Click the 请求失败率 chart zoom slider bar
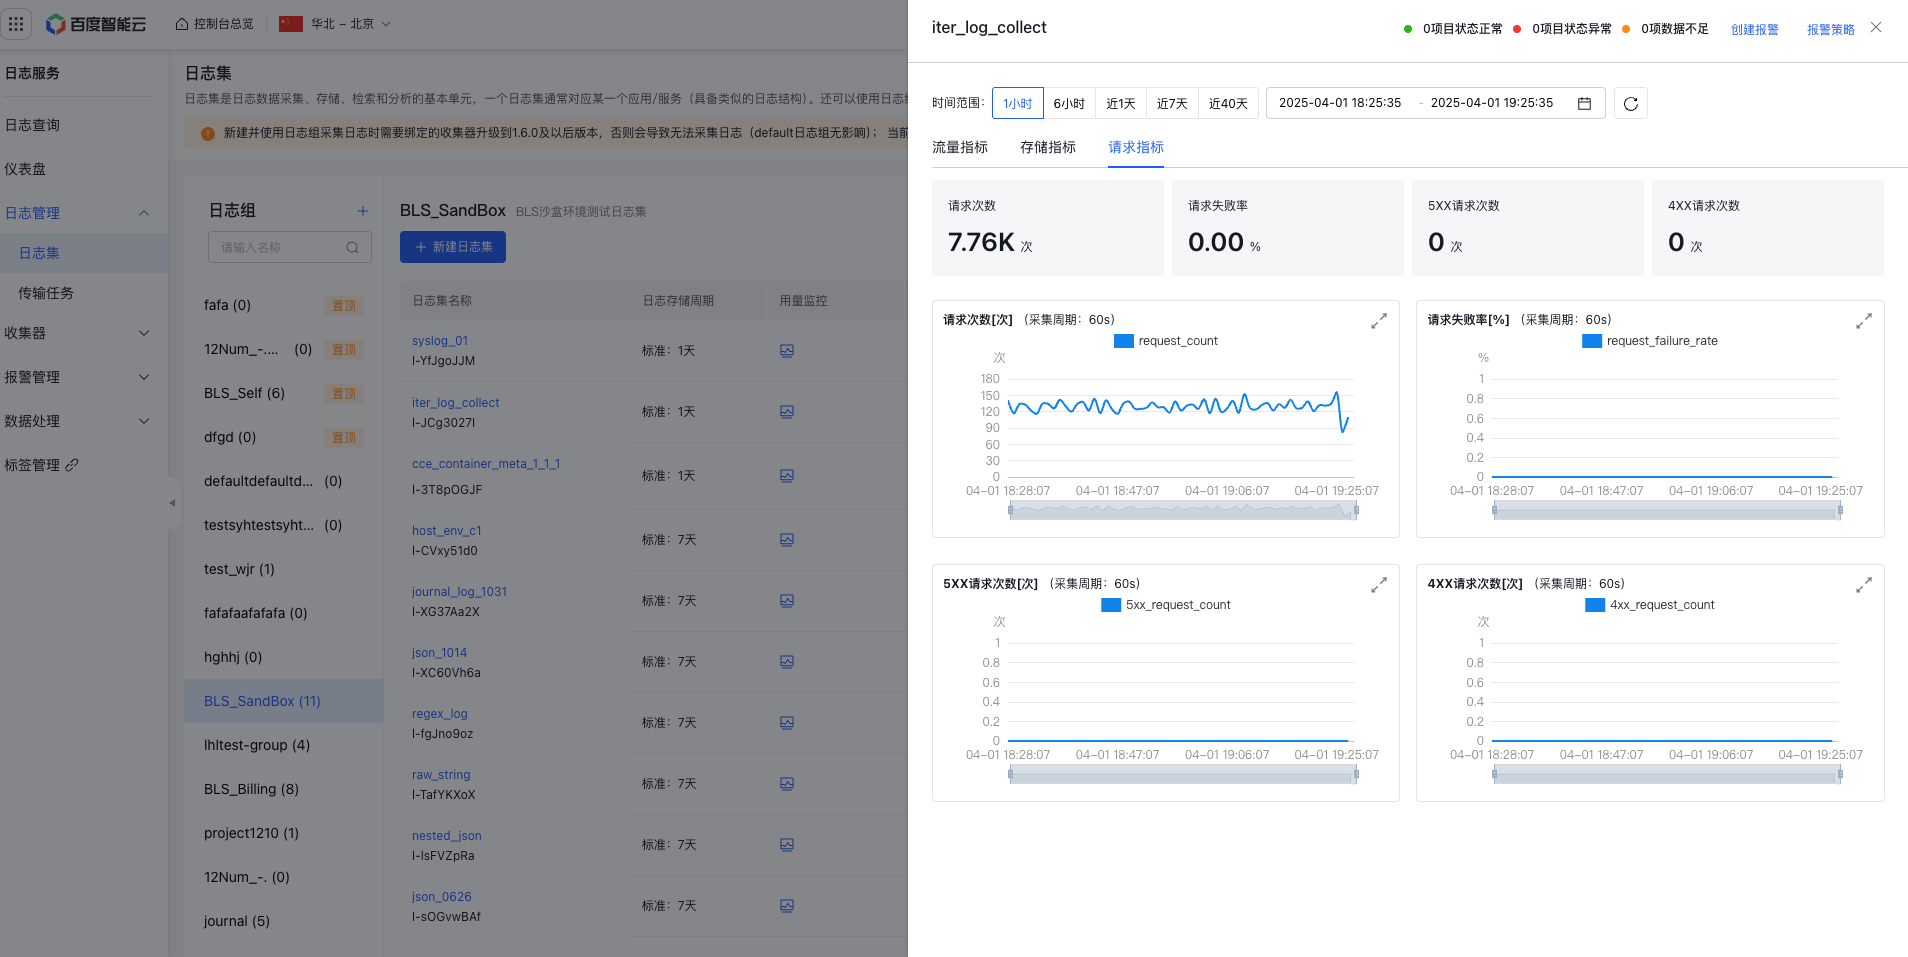This screenshot has height=957, width=1908. (x=1667, y=510)
